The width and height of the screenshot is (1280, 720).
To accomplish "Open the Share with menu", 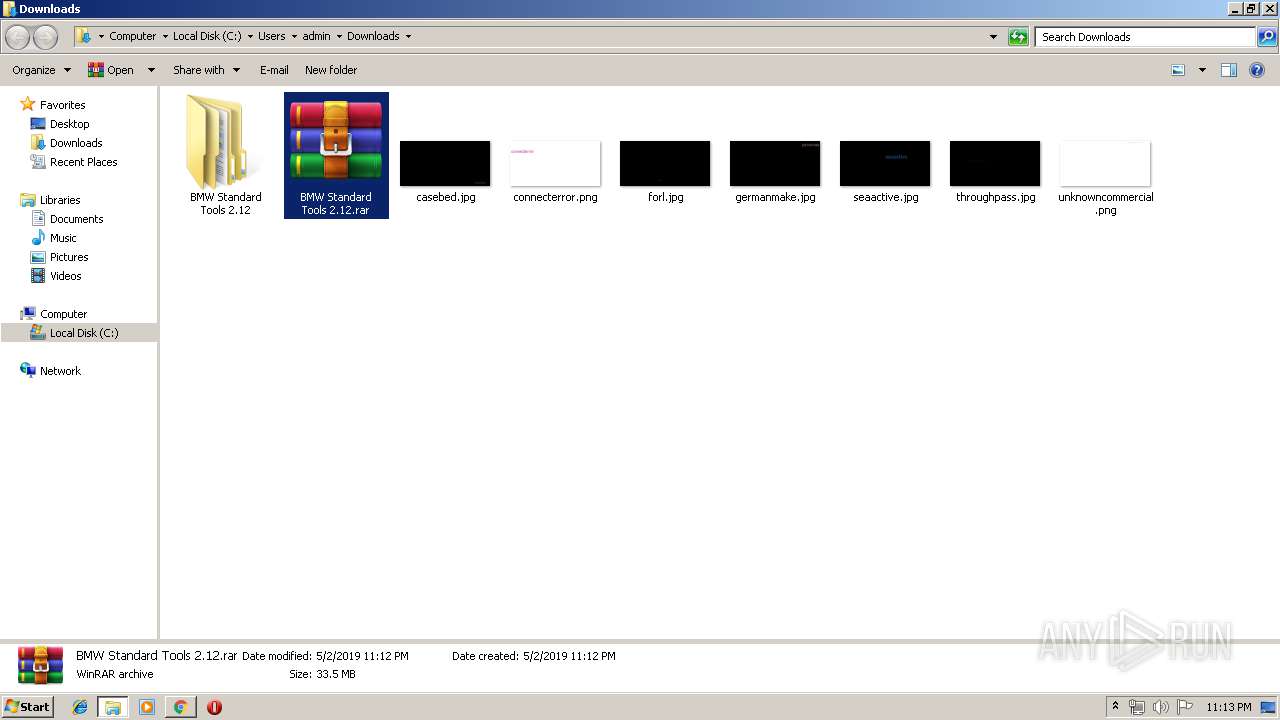I will coord(206,70).
